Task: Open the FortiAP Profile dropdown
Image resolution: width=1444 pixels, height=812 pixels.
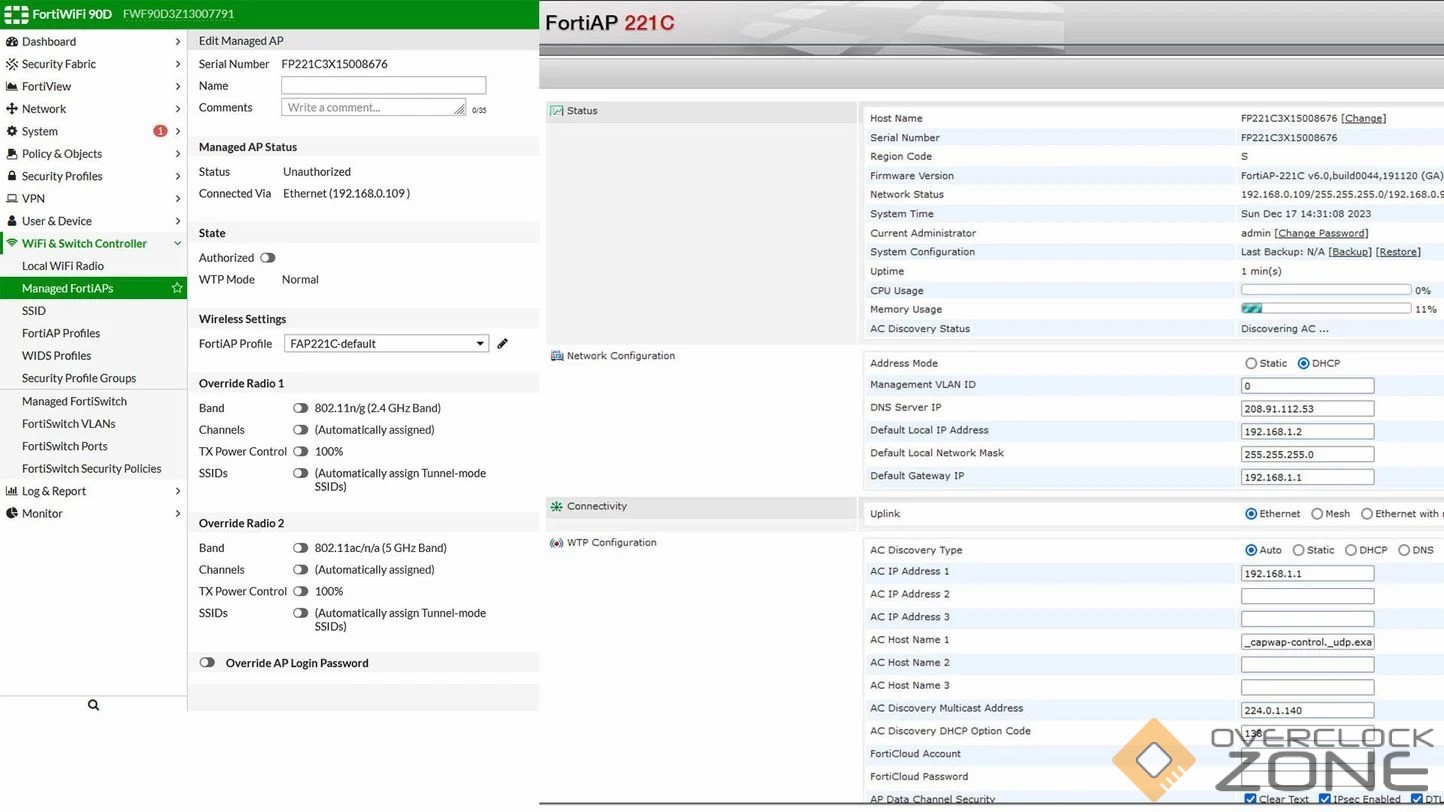Action: click(x=387, y=344)
